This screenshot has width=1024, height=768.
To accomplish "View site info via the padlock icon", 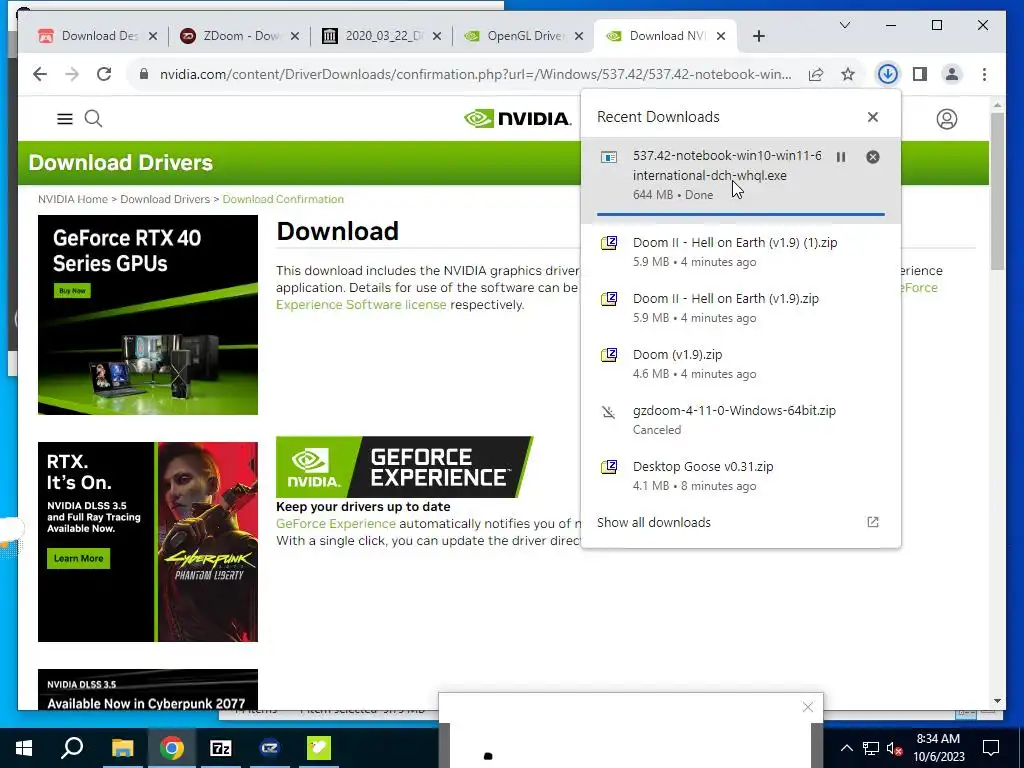I will tap(144, 74).
